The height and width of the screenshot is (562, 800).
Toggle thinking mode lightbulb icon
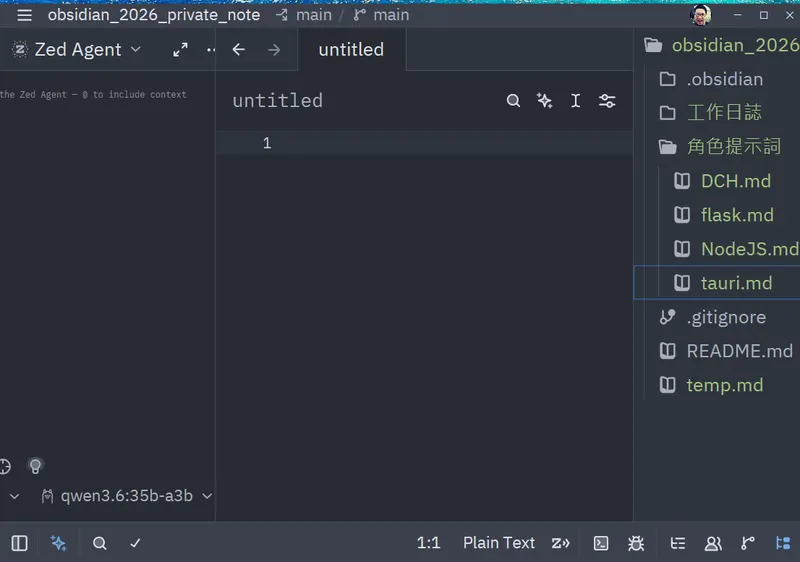click(x=35, y=466)
